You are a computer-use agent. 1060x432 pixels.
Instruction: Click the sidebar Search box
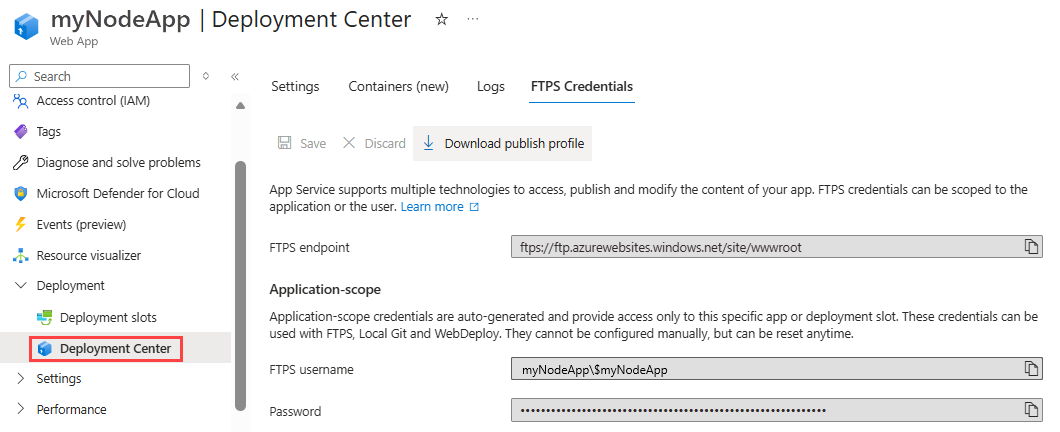point(100,76)
